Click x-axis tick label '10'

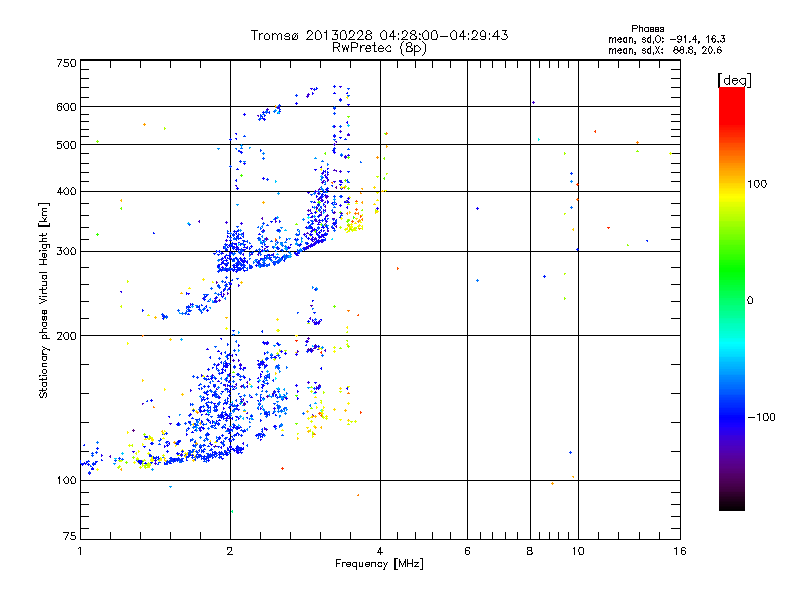click(578, 551)
